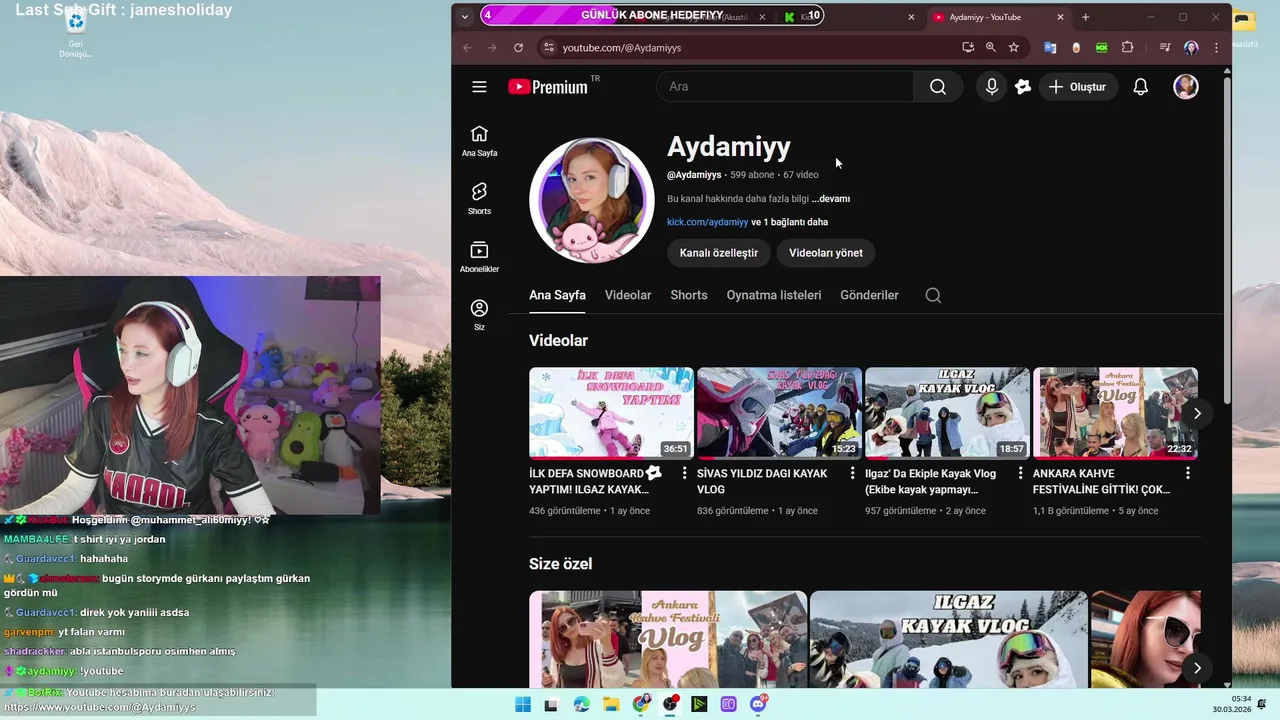Open the Chrome three-dot menu

[1216, 47]
